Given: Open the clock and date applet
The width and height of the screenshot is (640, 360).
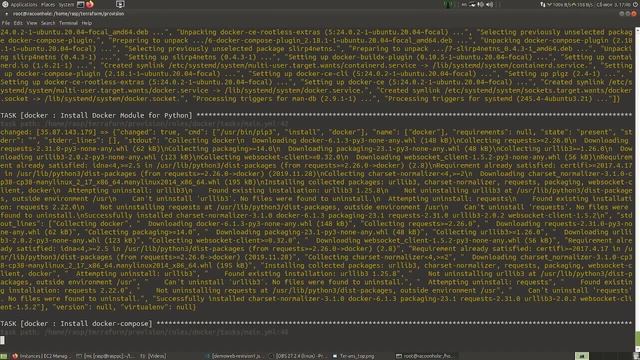Looking at the screenshot, I should pyautogui.click(x=613, y=4).
